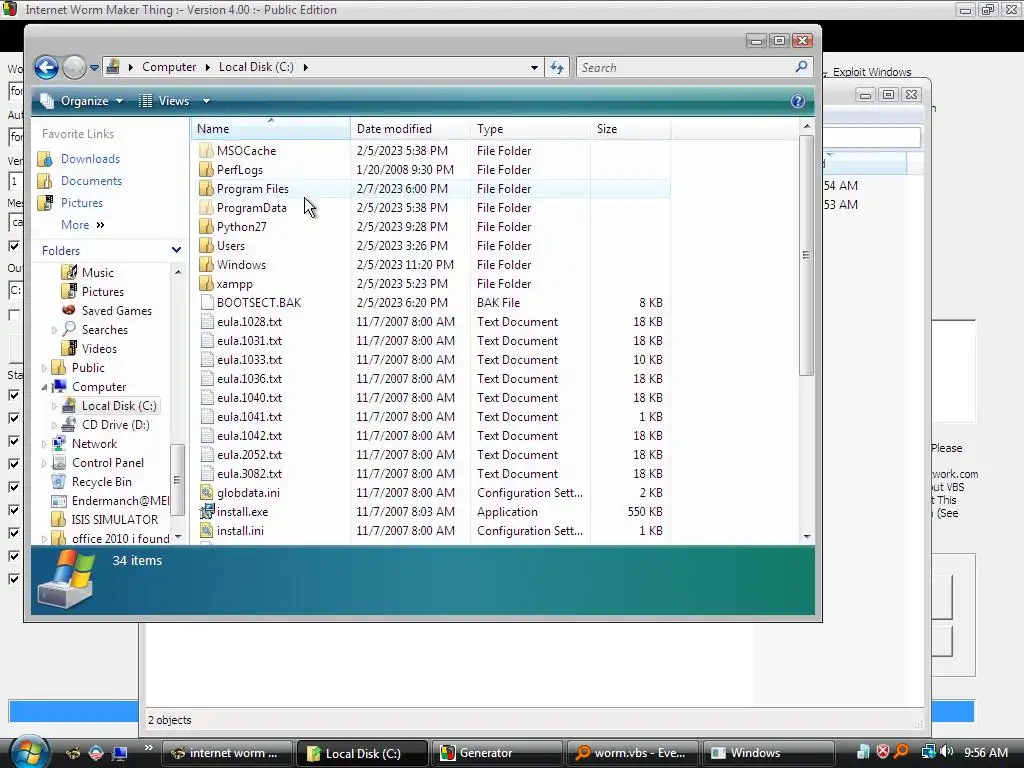
Task: Select Local Disk (C:) in the breadcrumb
Action: point(256,67)
